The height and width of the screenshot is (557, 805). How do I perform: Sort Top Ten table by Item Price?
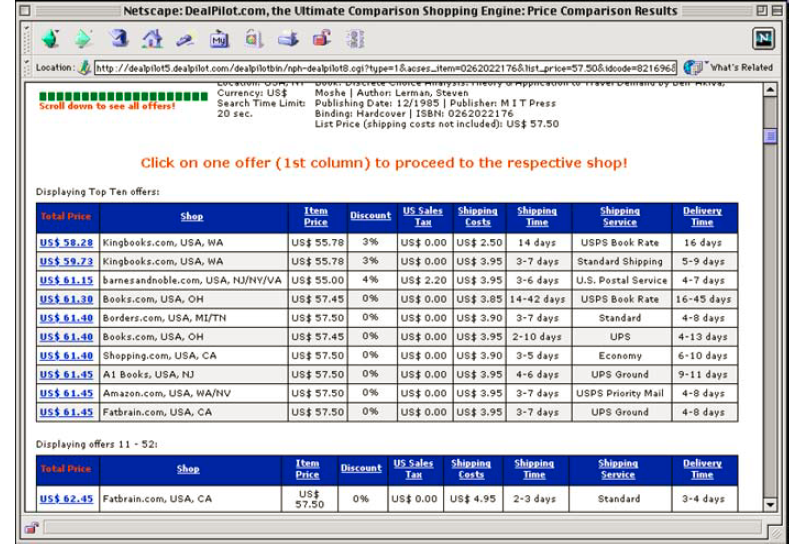coord(316,217)
